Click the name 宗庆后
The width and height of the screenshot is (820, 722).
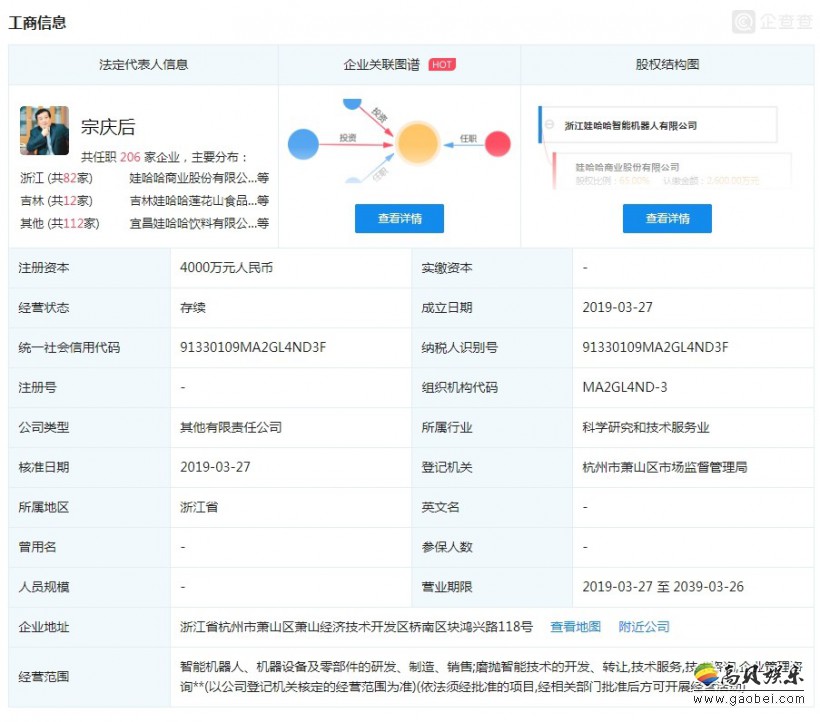pos(108,127)
